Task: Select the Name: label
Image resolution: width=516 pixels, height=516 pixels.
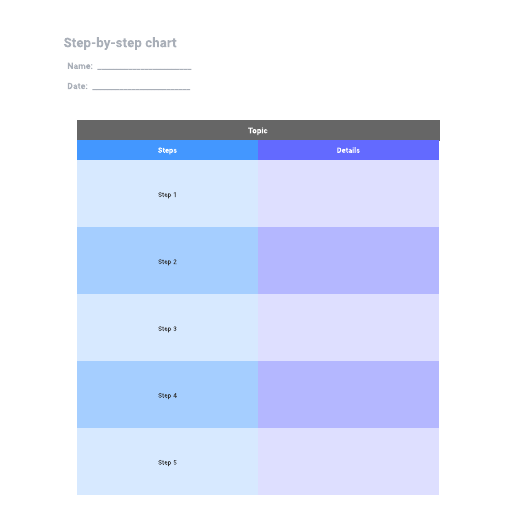Action: [x=80, y=66]
